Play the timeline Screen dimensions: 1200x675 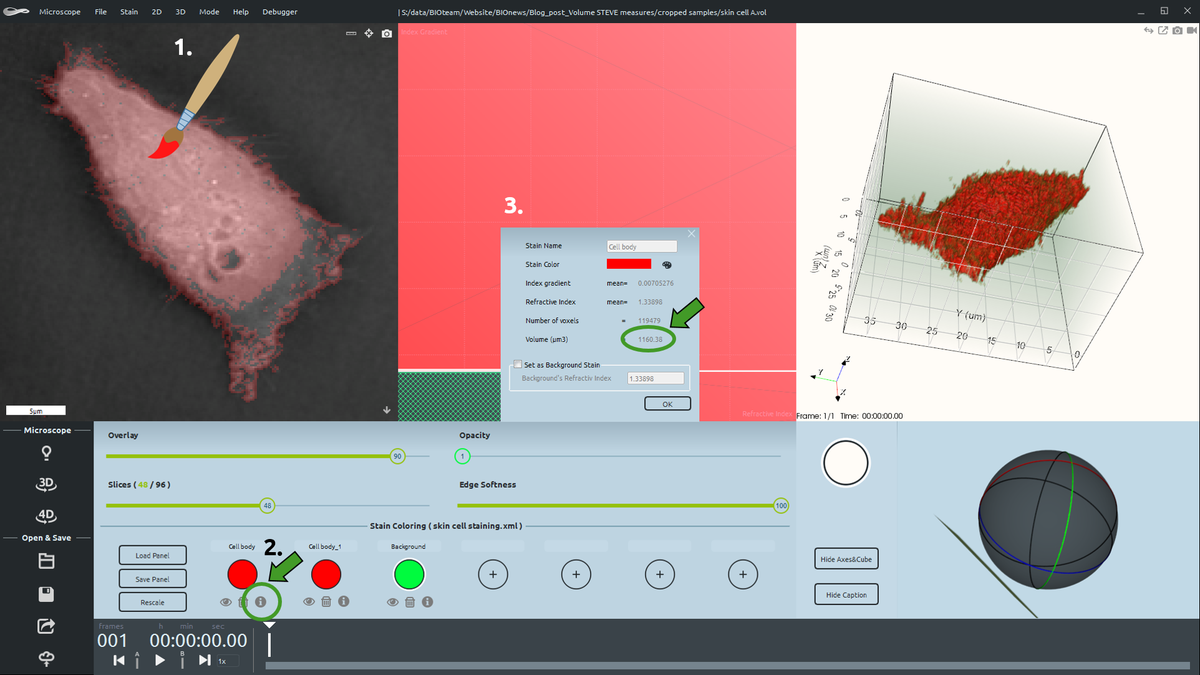pos(160,660)
